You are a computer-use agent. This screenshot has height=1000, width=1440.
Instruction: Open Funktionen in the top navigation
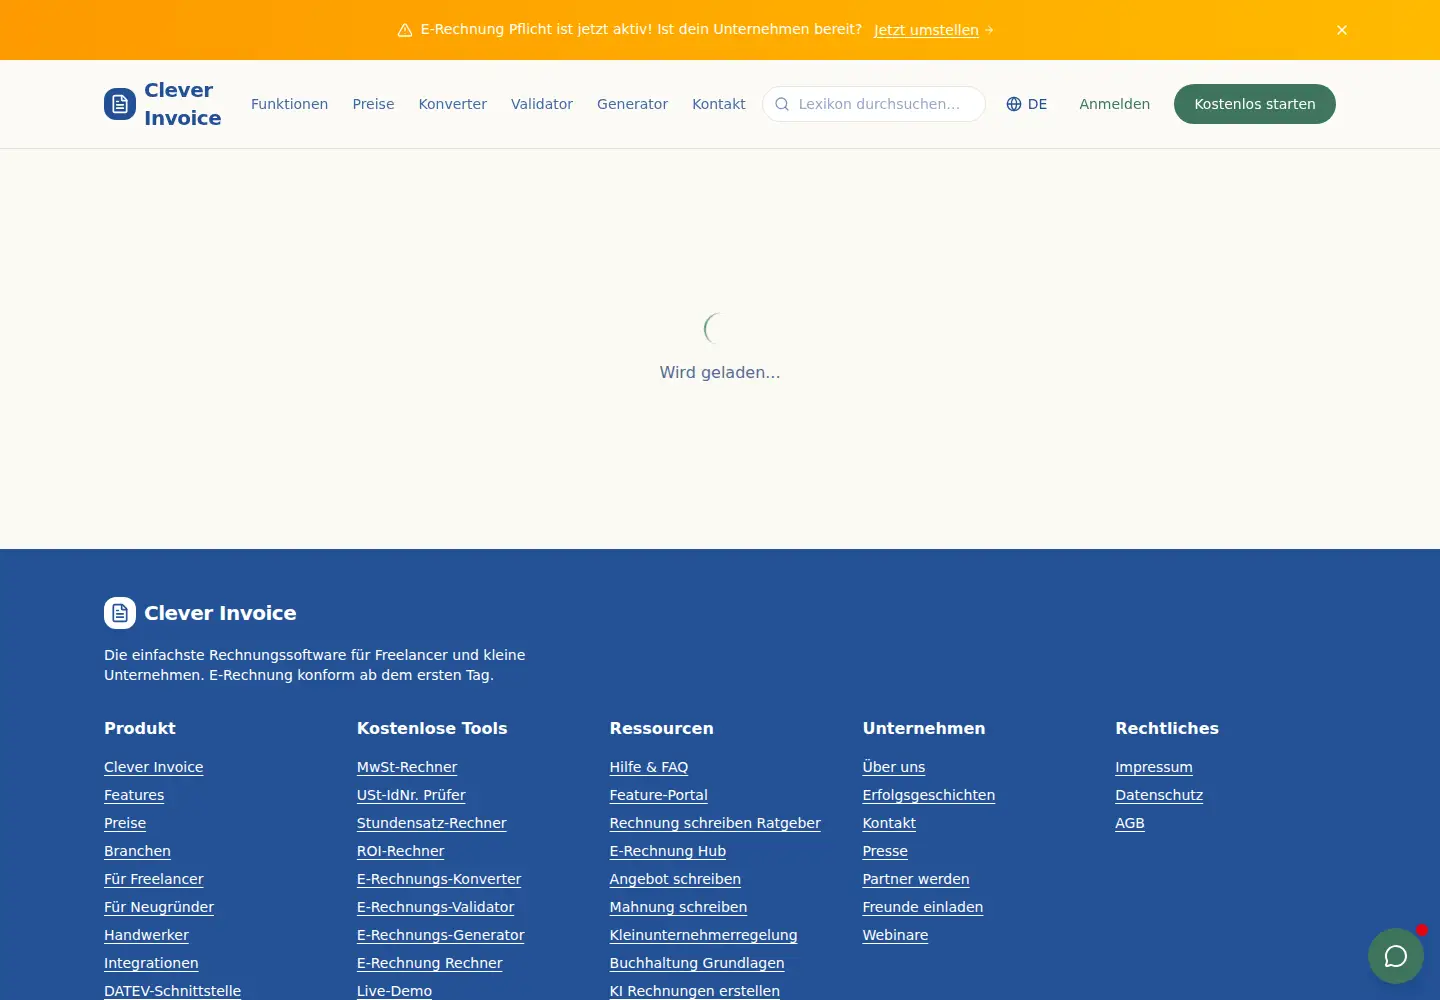[289, 104]
